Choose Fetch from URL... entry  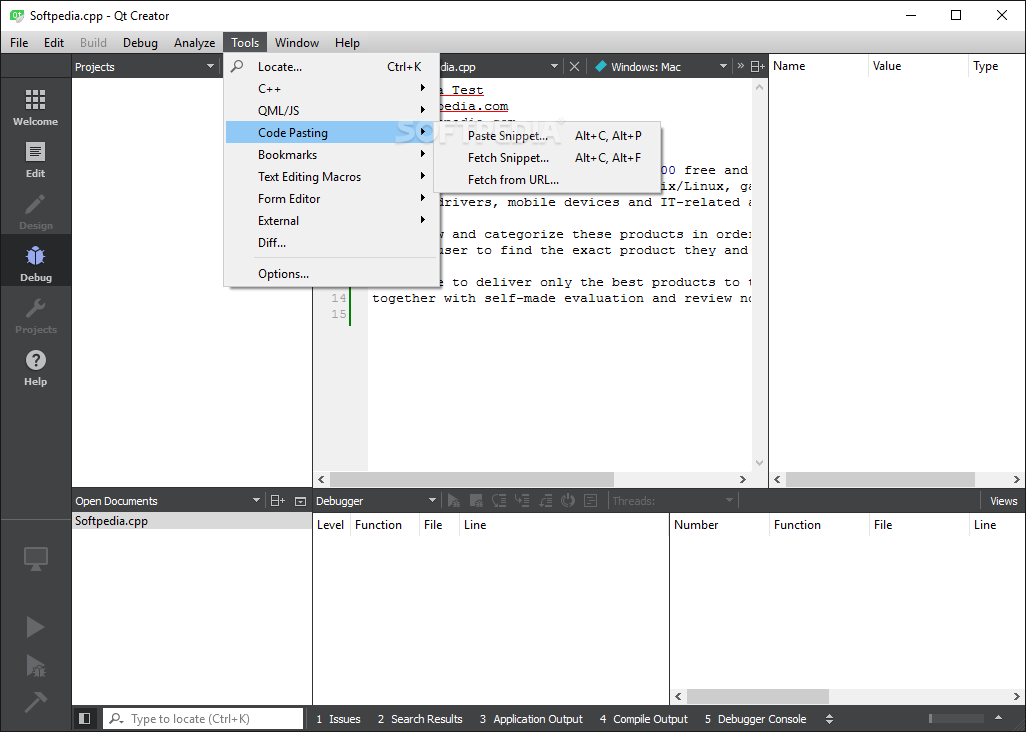[547, 179]
